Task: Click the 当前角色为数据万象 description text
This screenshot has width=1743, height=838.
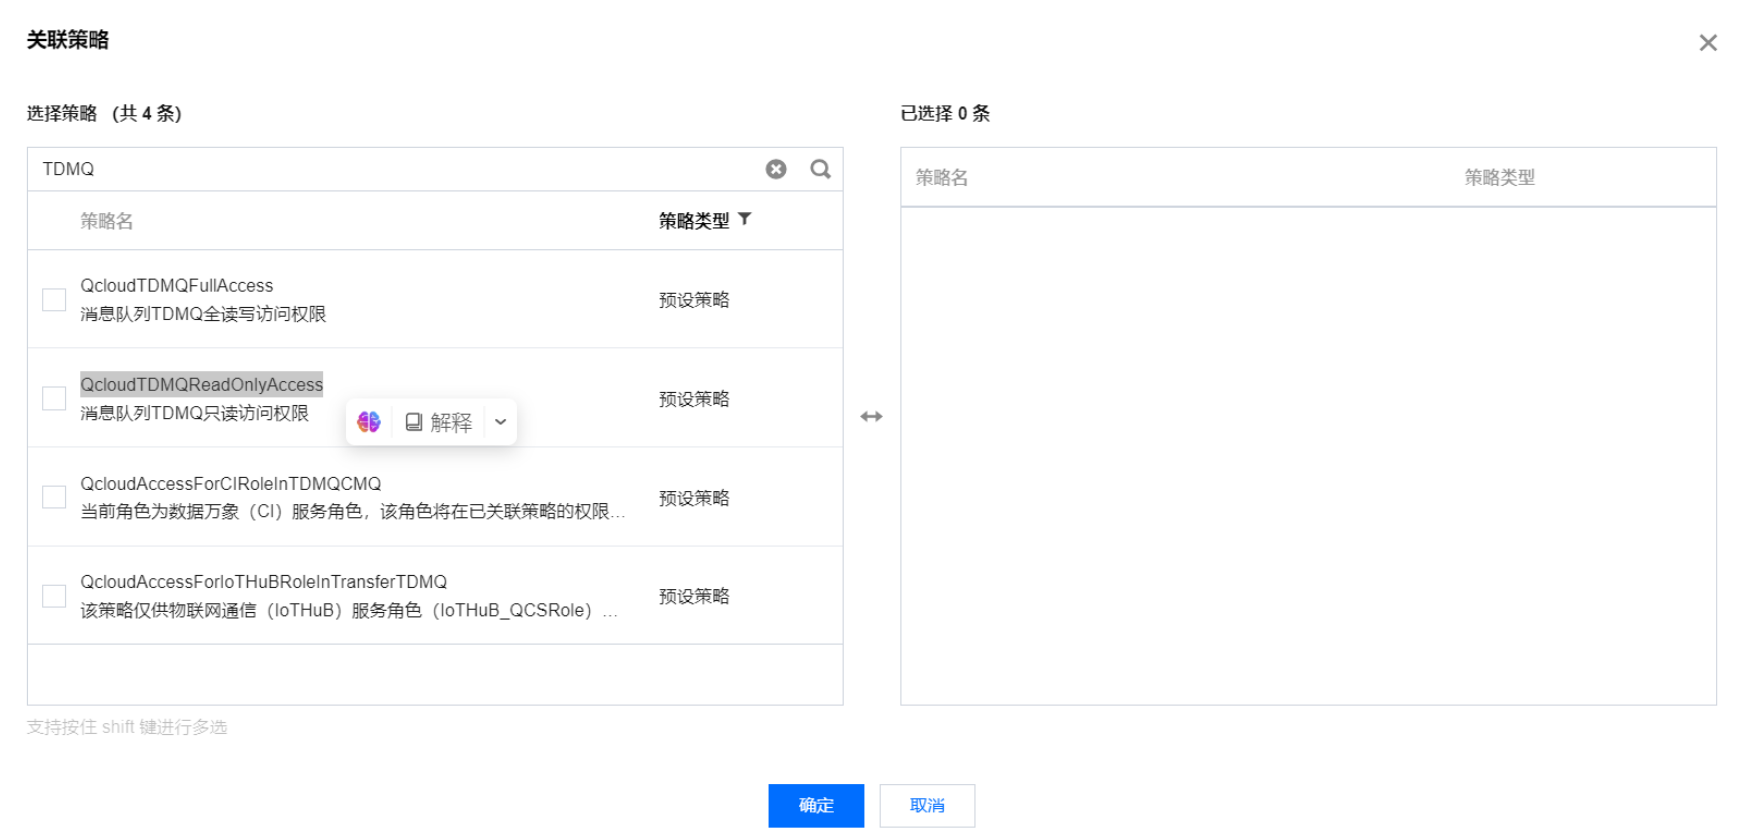Action: point(352,511)
